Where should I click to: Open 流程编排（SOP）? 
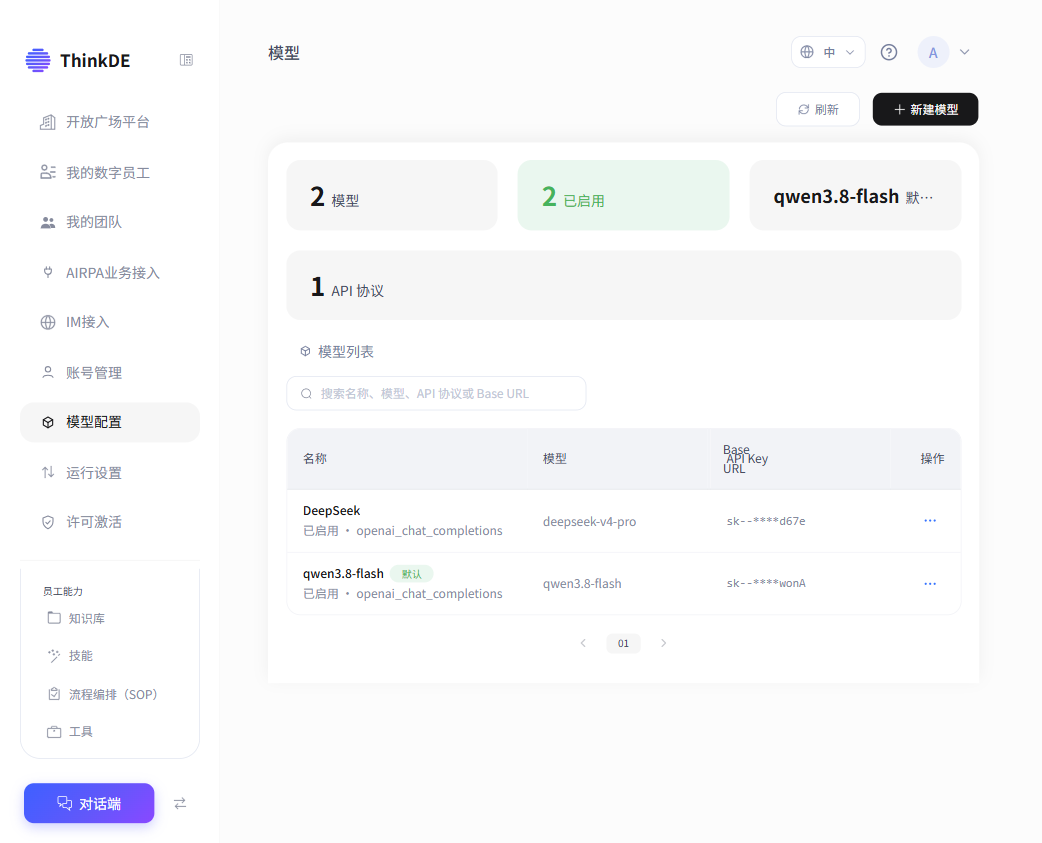102,694
